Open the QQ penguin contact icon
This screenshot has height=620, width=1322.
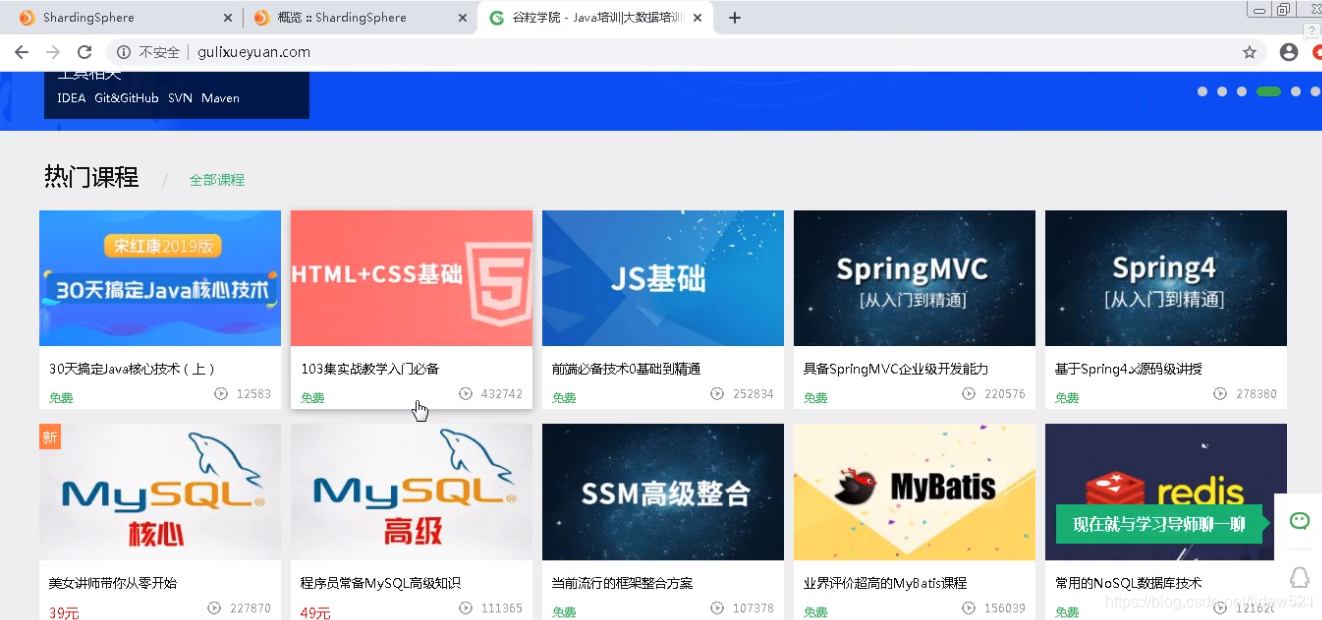1299,577
